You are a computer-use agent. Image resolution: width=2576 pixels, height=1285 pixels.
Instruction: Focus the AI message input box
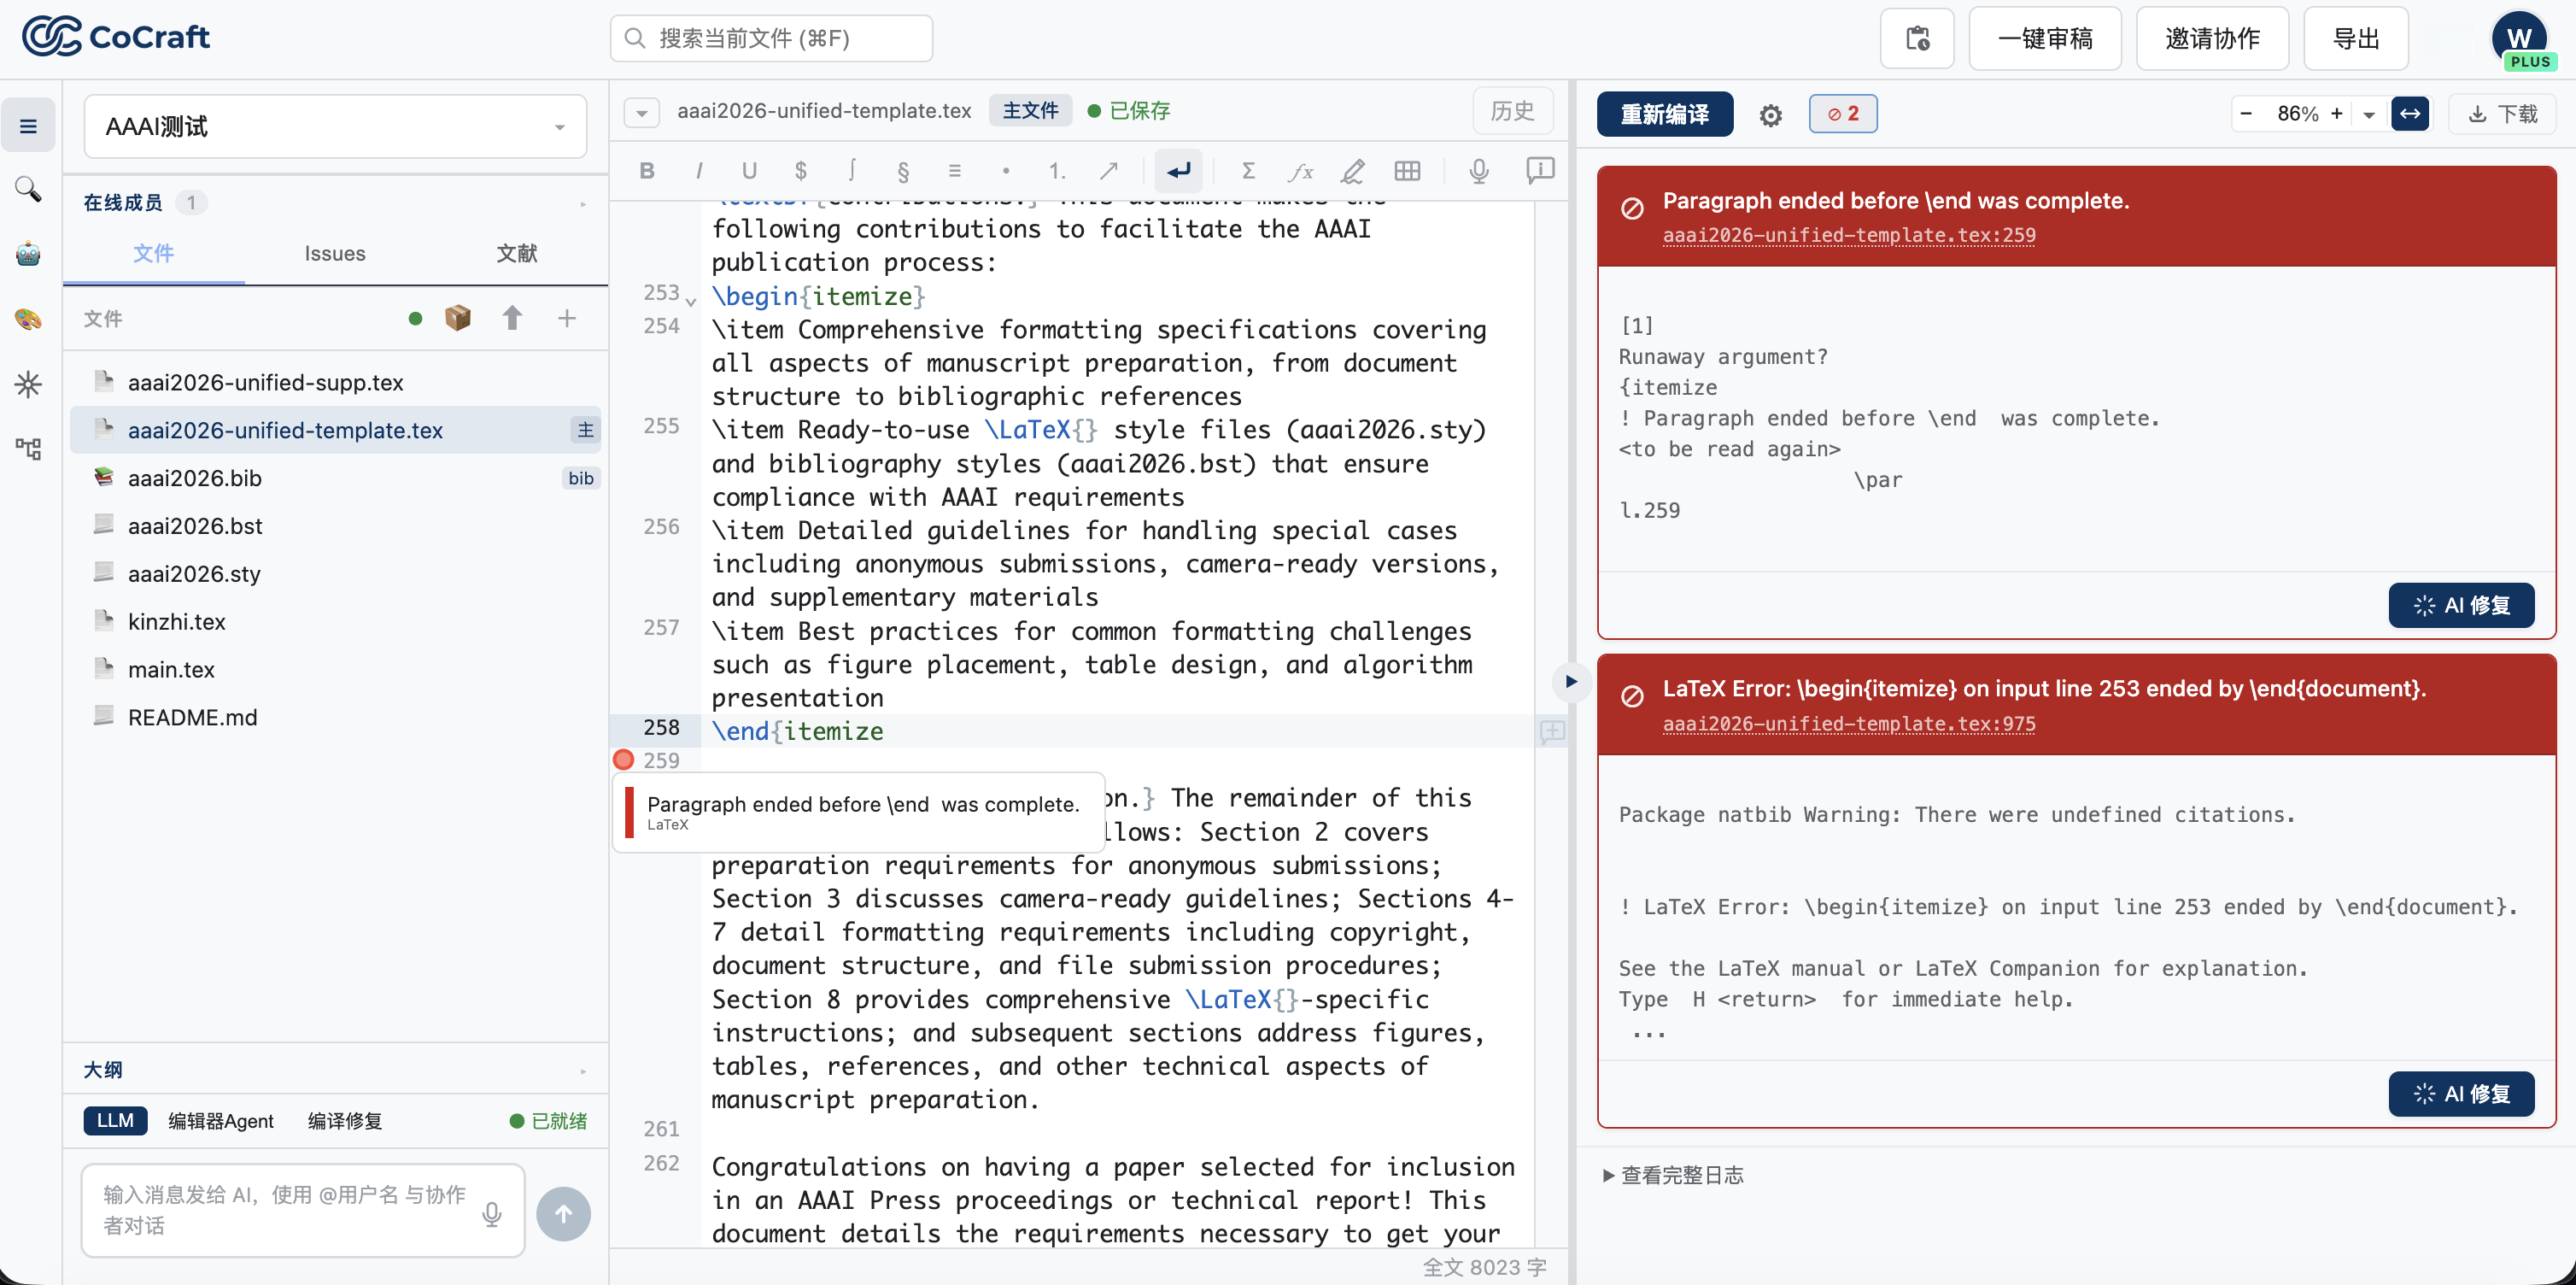302,1210
